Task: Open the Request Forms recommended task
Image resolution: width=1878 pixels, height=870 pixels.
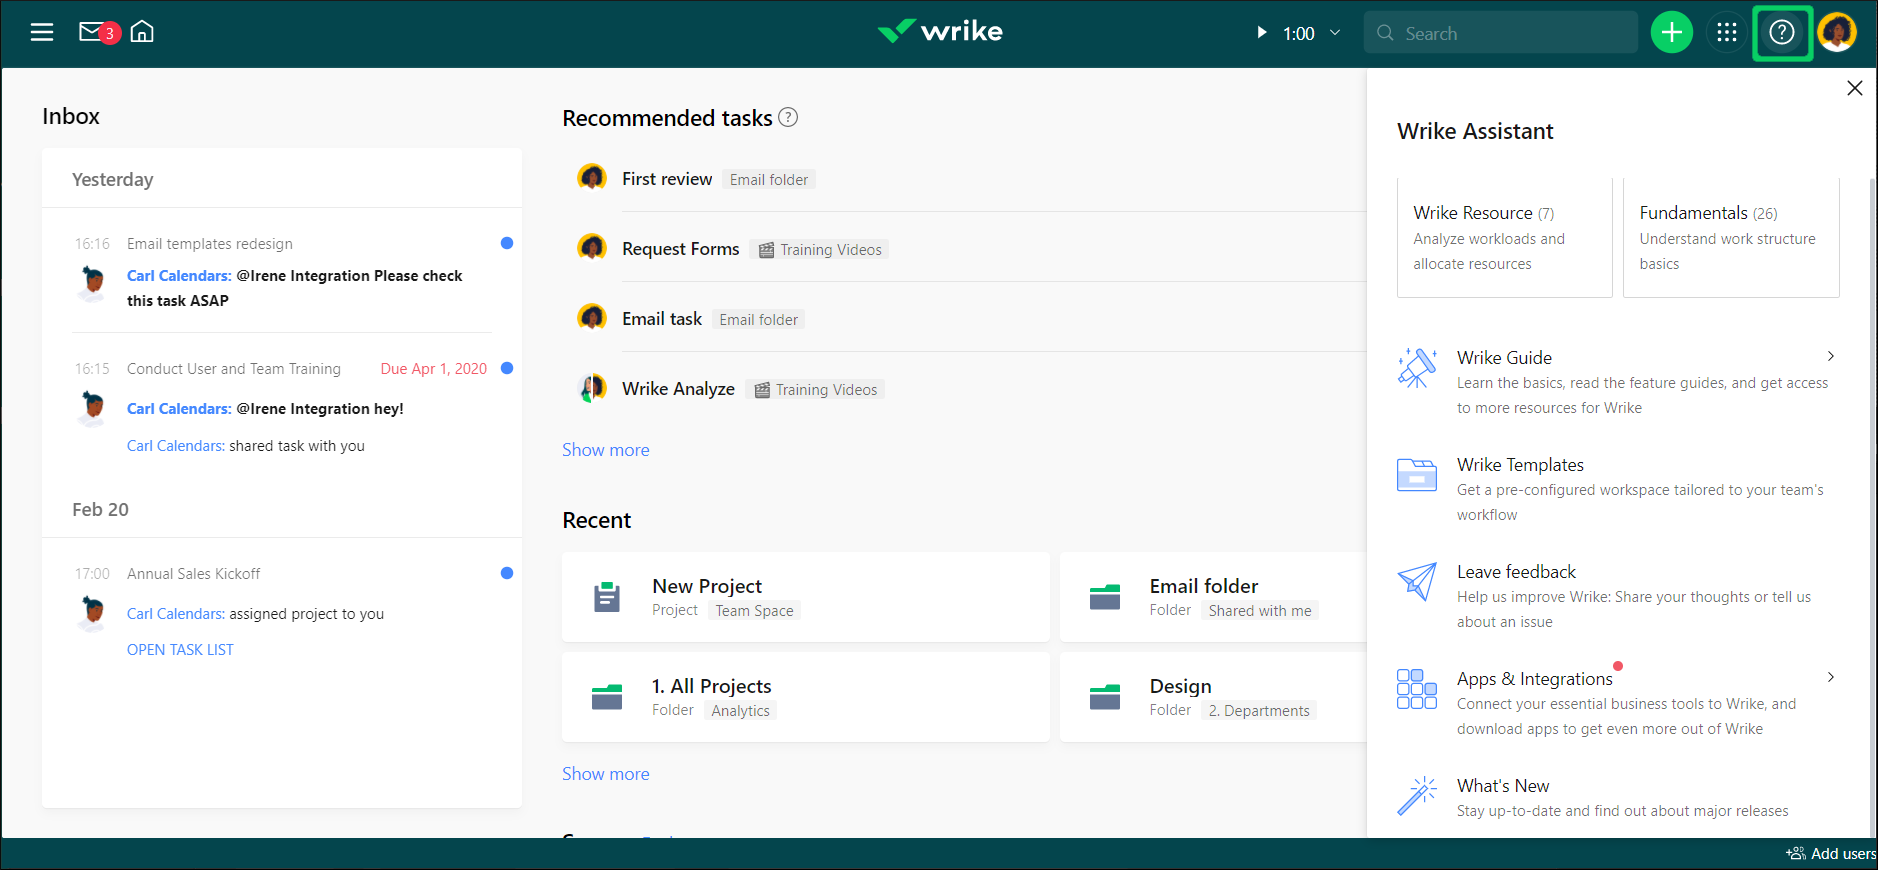Action: click(x=681, y=249)
